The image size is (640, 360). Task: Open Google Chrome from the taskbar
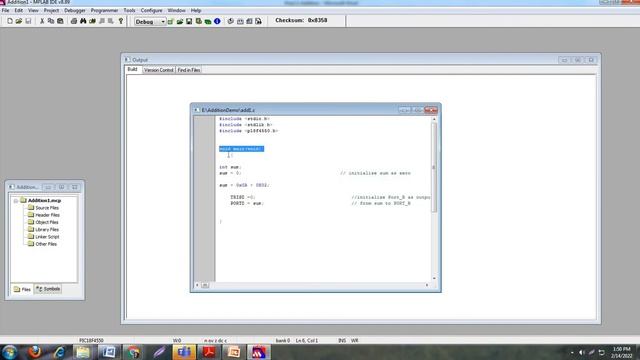[x=133, y=352]
